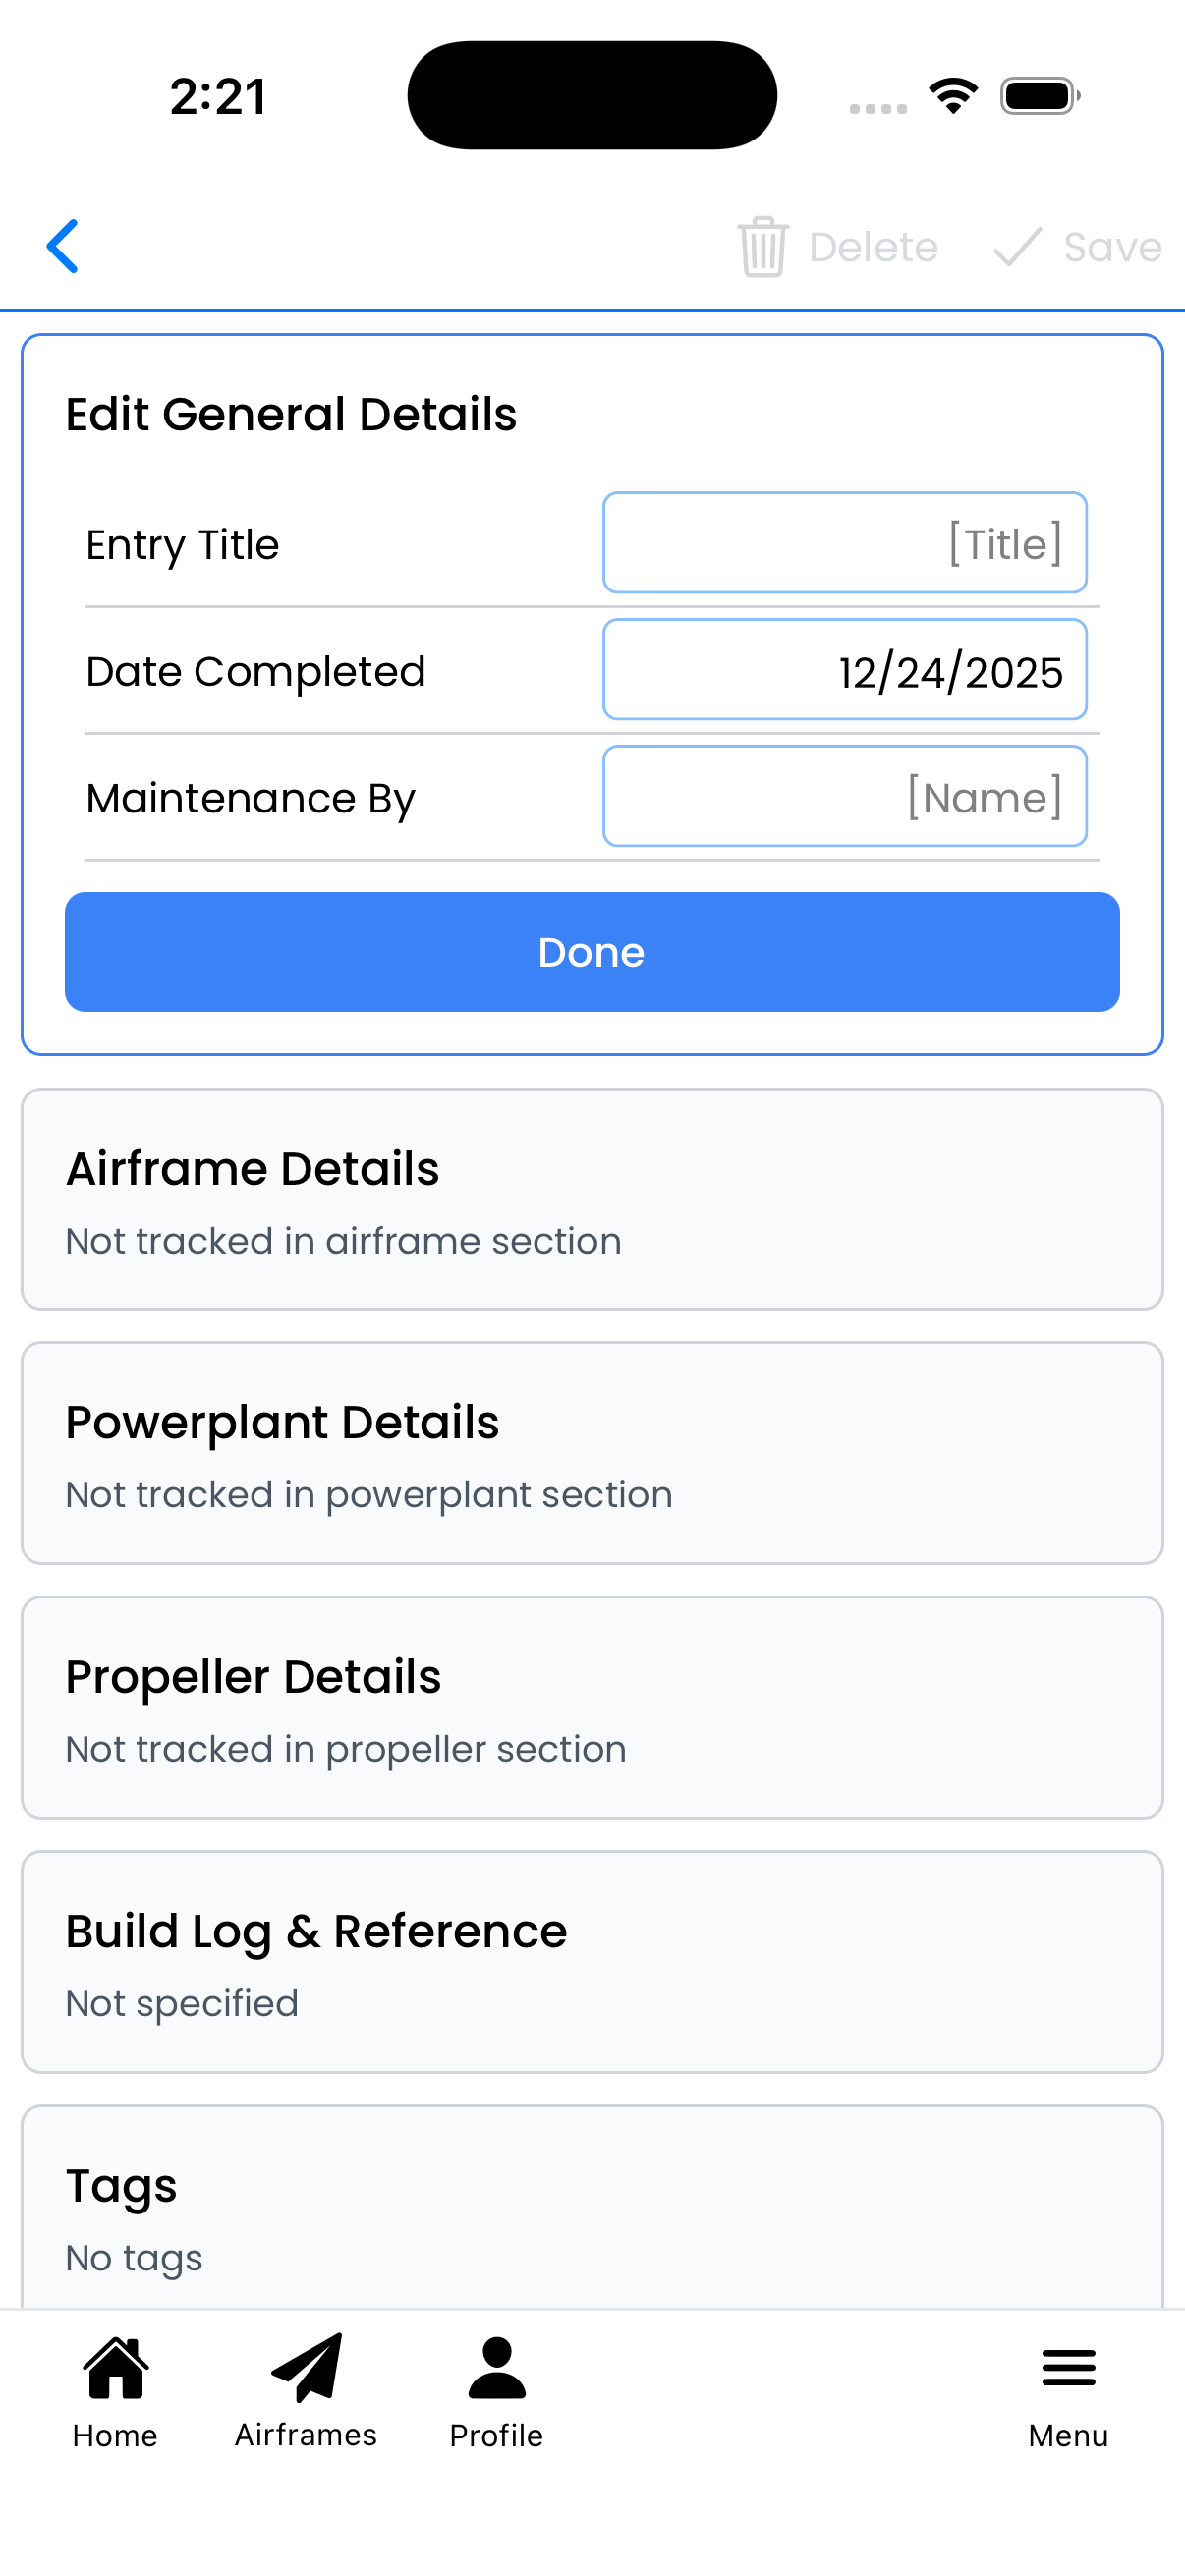Viewport: 1185px width, 2576px height.
Task: Open the Date Completed date picker
Action: (844, 670)
